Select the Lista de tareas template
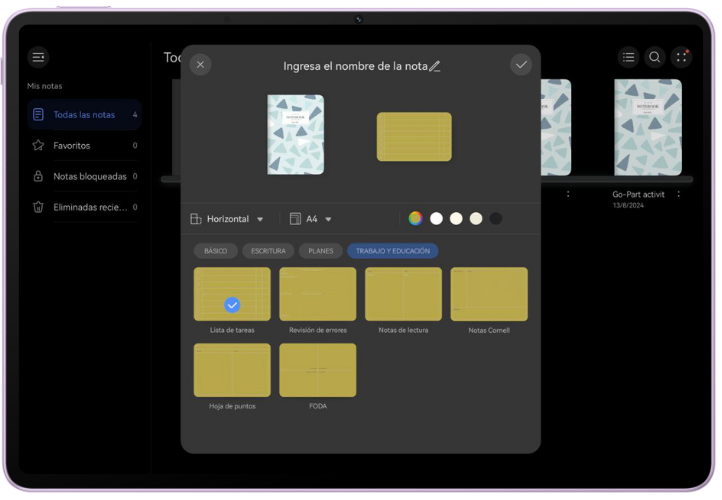 pyautogui.click(x=232, y=294)
